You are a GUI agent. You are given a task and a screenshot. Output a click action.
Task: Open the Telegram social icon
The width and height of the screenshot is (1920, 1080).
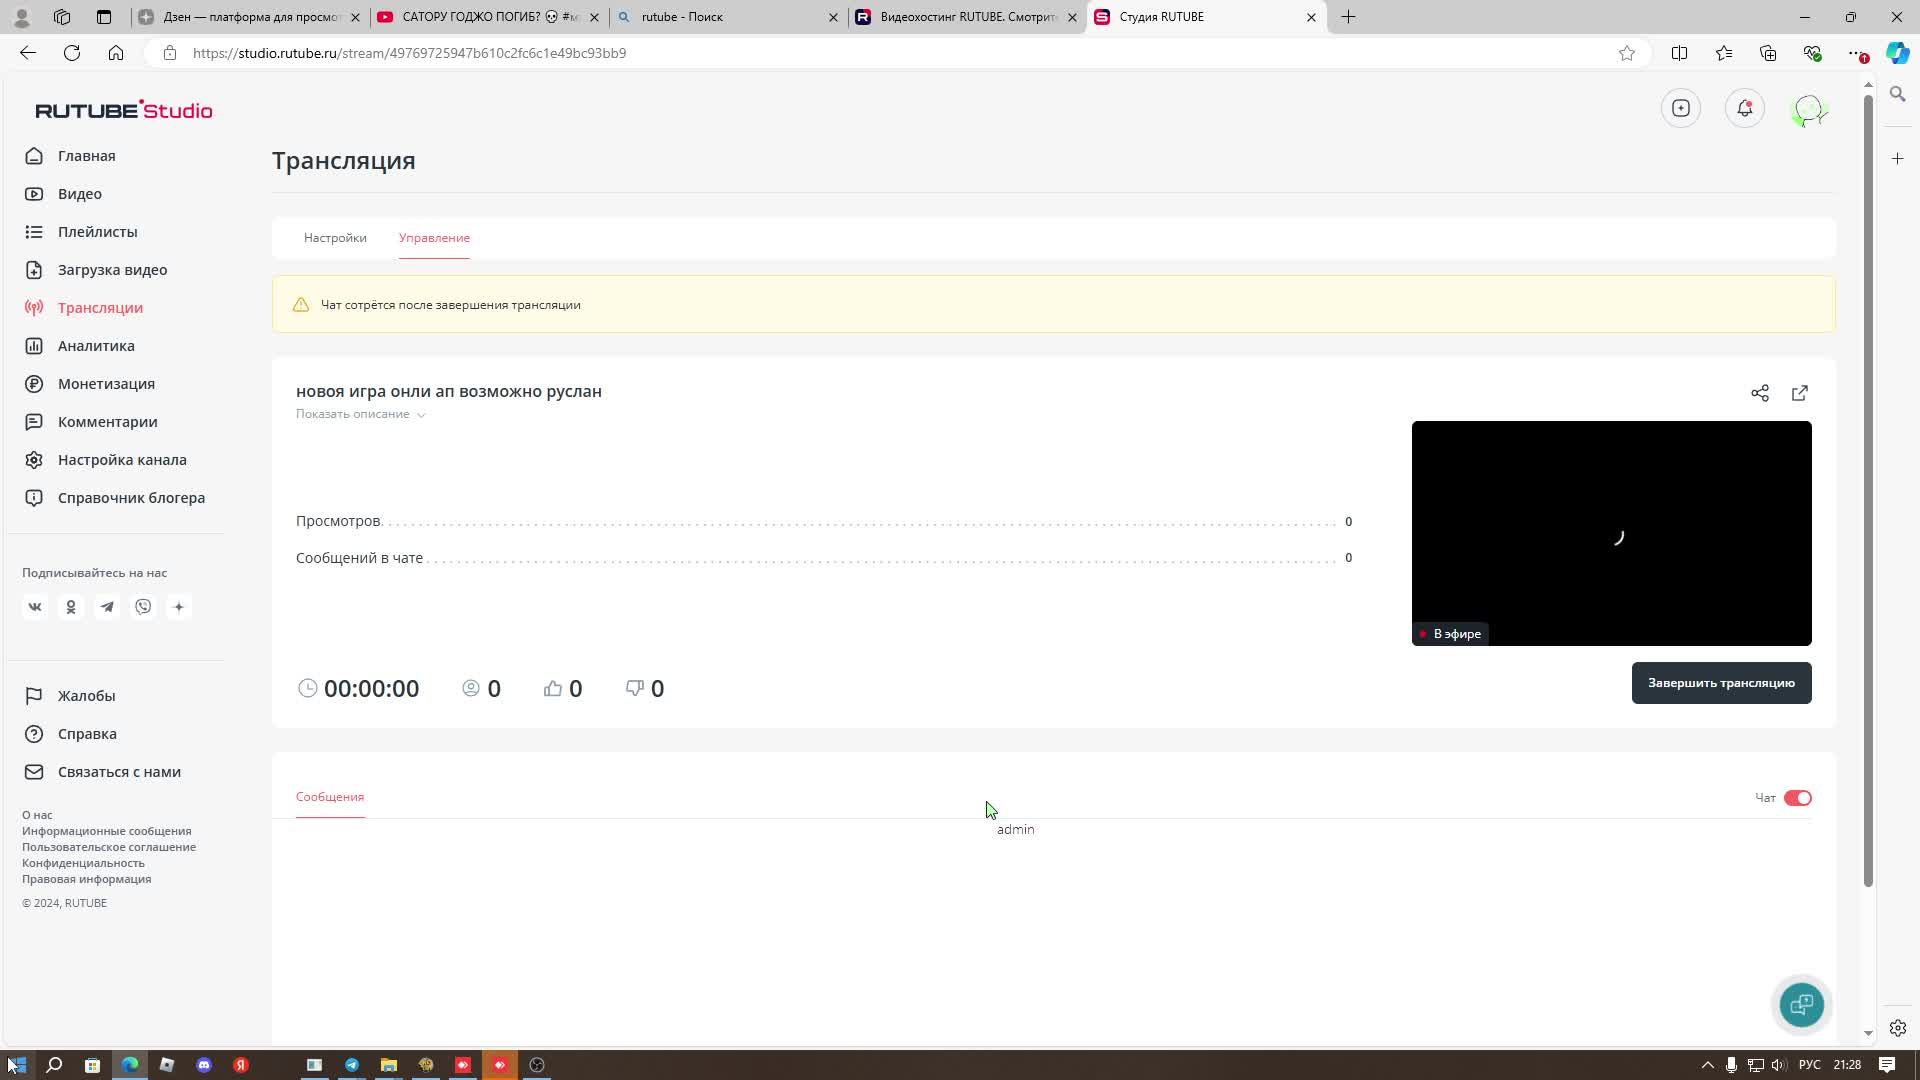click(x=107, y=607)
